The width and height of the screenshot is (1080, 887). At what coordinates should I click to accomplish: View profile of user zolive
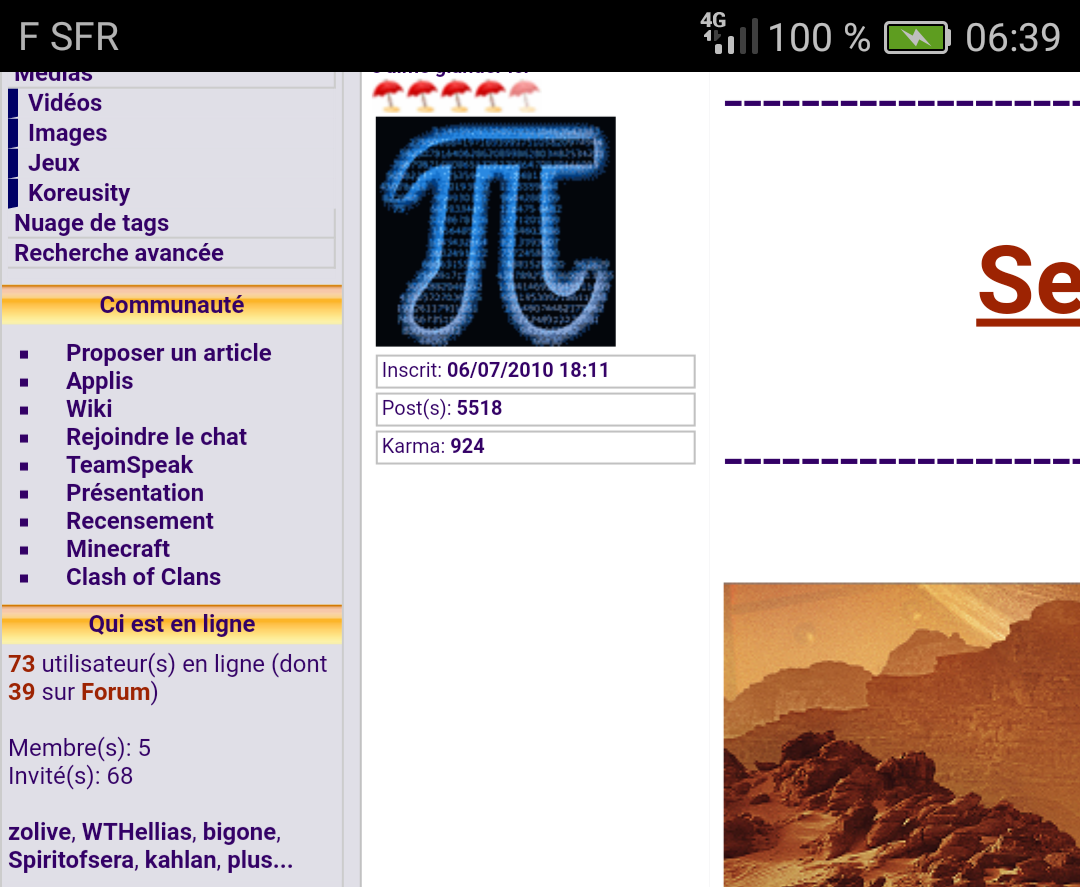(39, 832)
